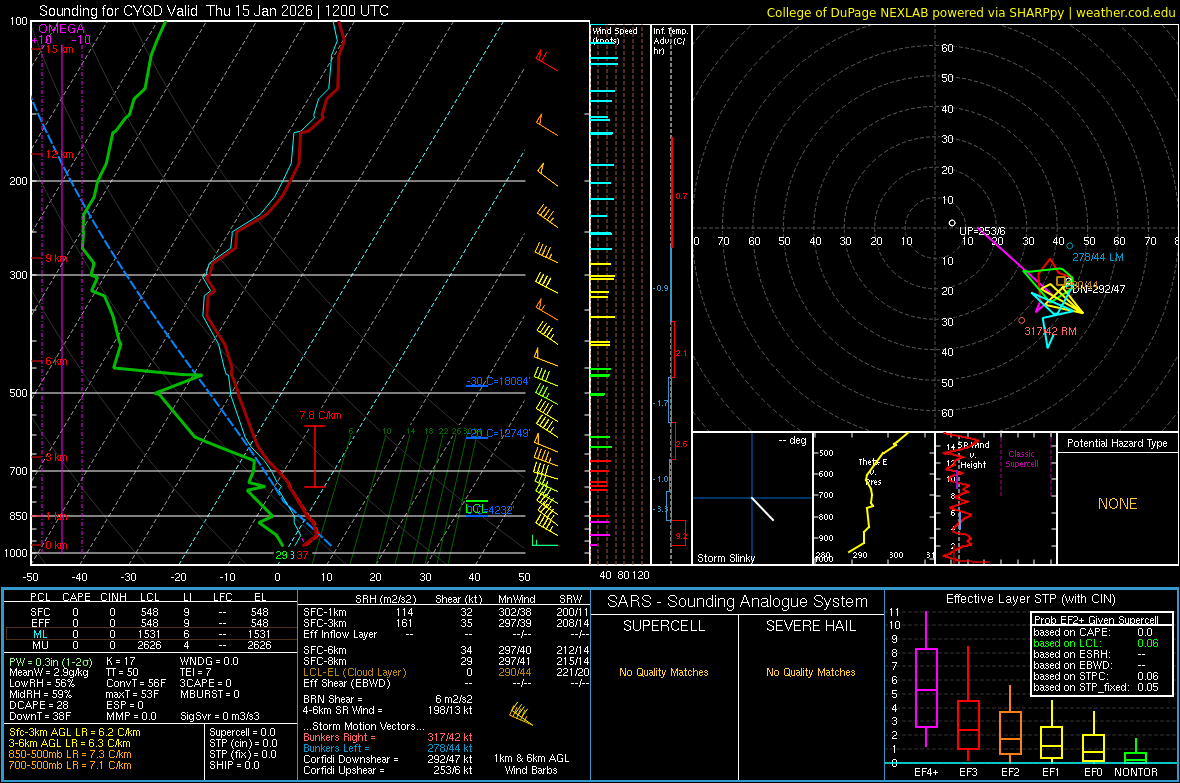Click No Quality Matches under SUPERCELL
Screen dimensions: 1180x783
(664, 672)
